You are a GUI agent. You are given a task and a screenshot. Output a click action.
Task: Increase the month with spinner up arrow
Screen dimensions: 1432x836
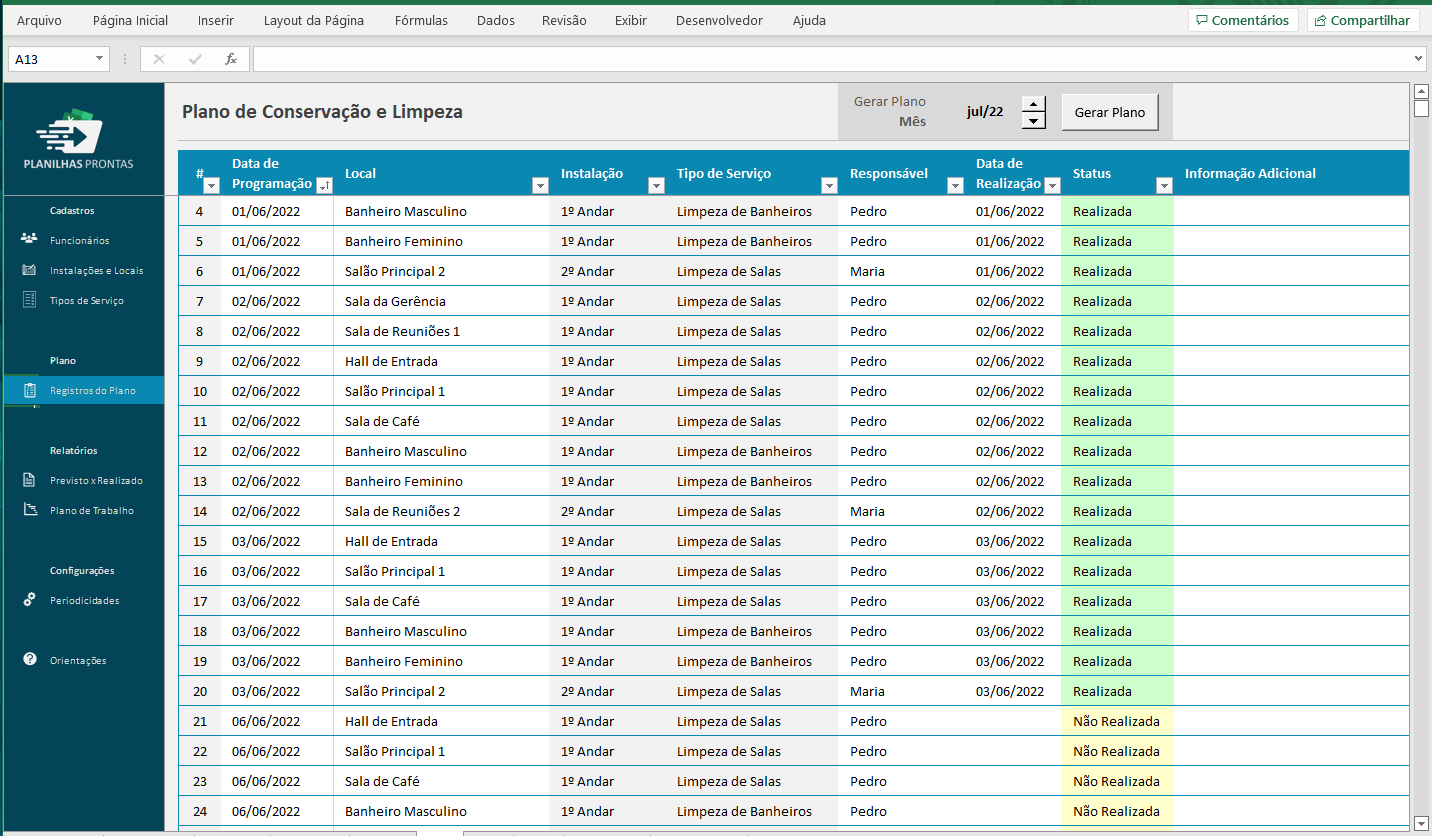(x=1034, y=103)
